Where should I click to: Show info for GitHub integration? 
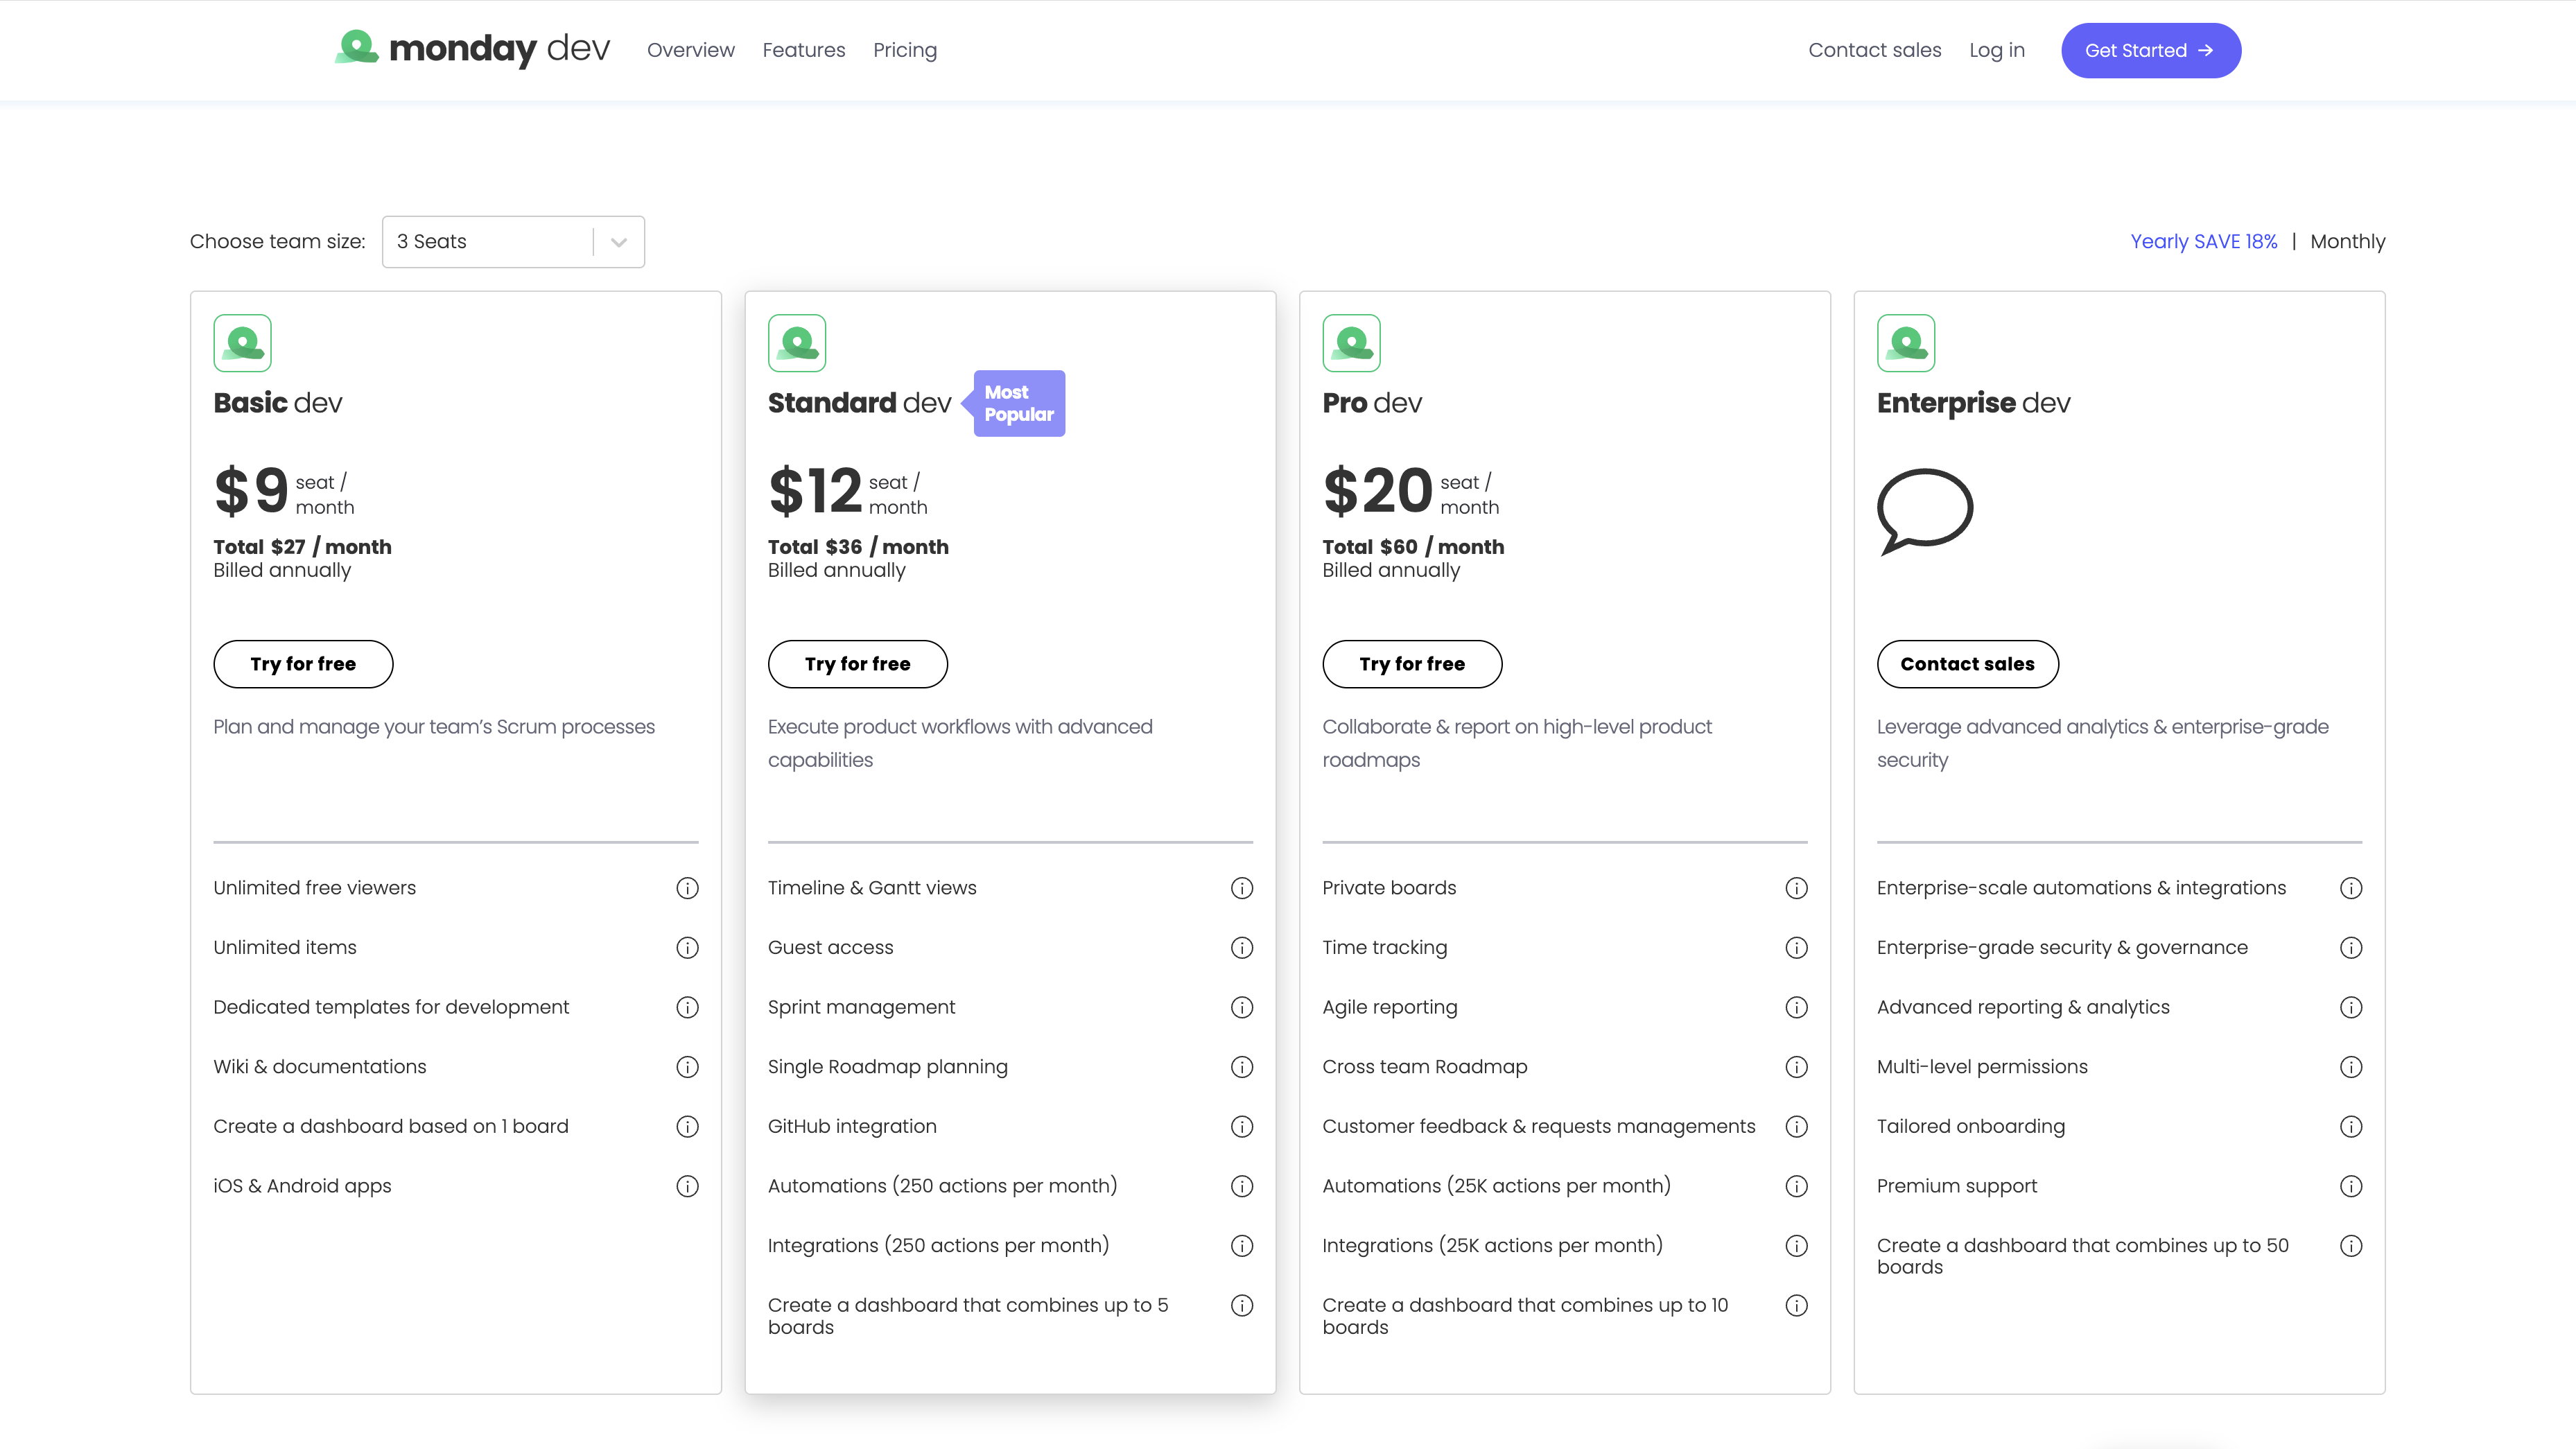click(x=1242, y=1126)
